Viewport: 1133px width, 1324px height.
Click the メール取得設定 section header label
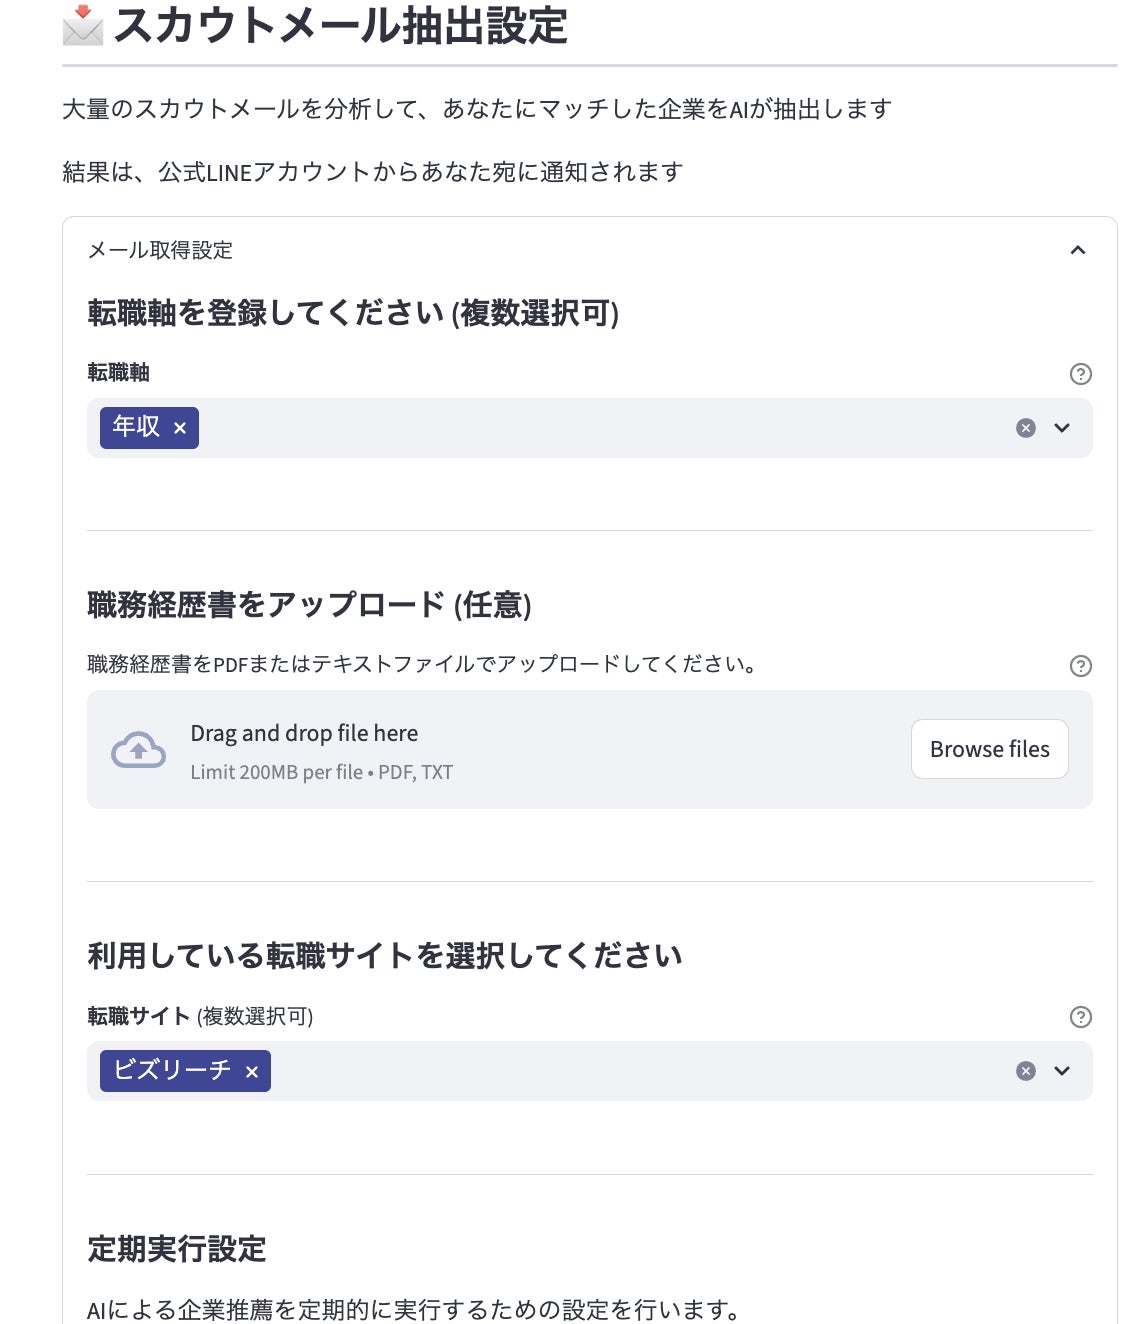(x=160, y=250)
